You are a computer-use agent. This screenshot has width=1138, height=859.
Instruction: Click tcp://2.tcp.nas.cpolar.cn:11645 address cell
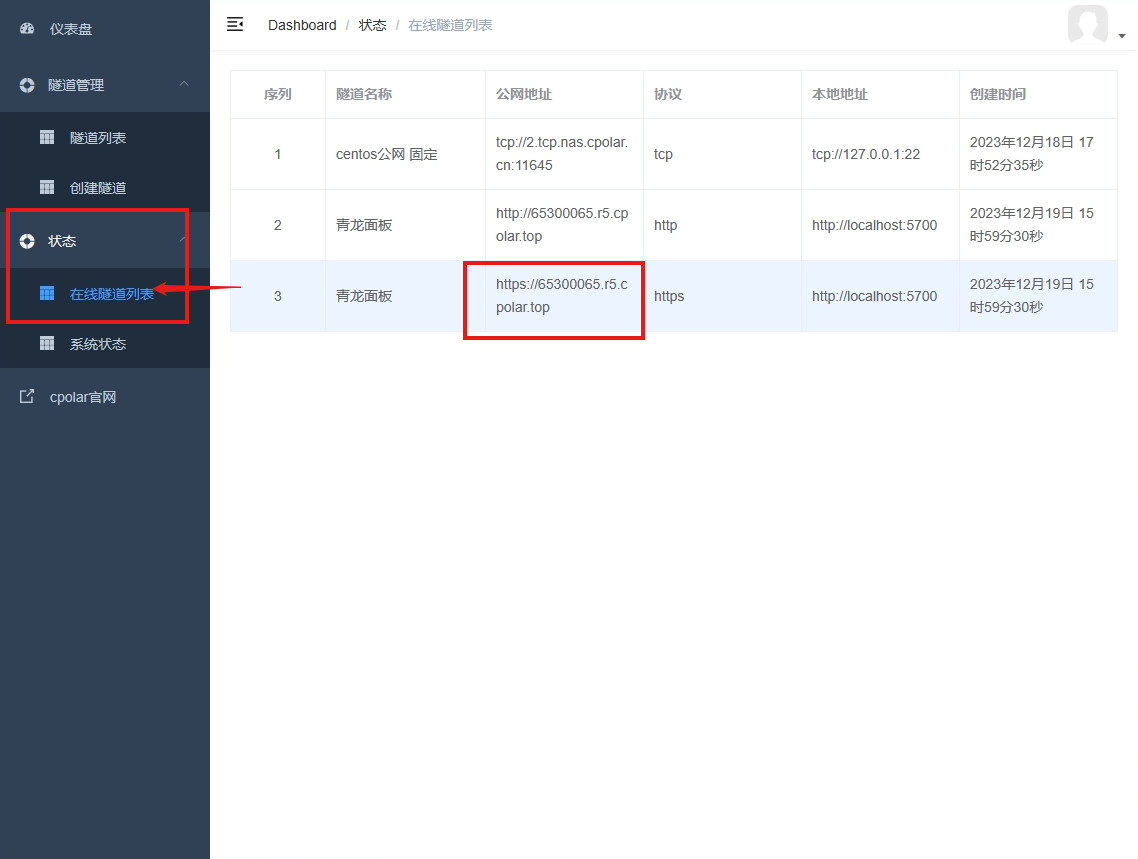pyautogui.click(x=564, y=154)
